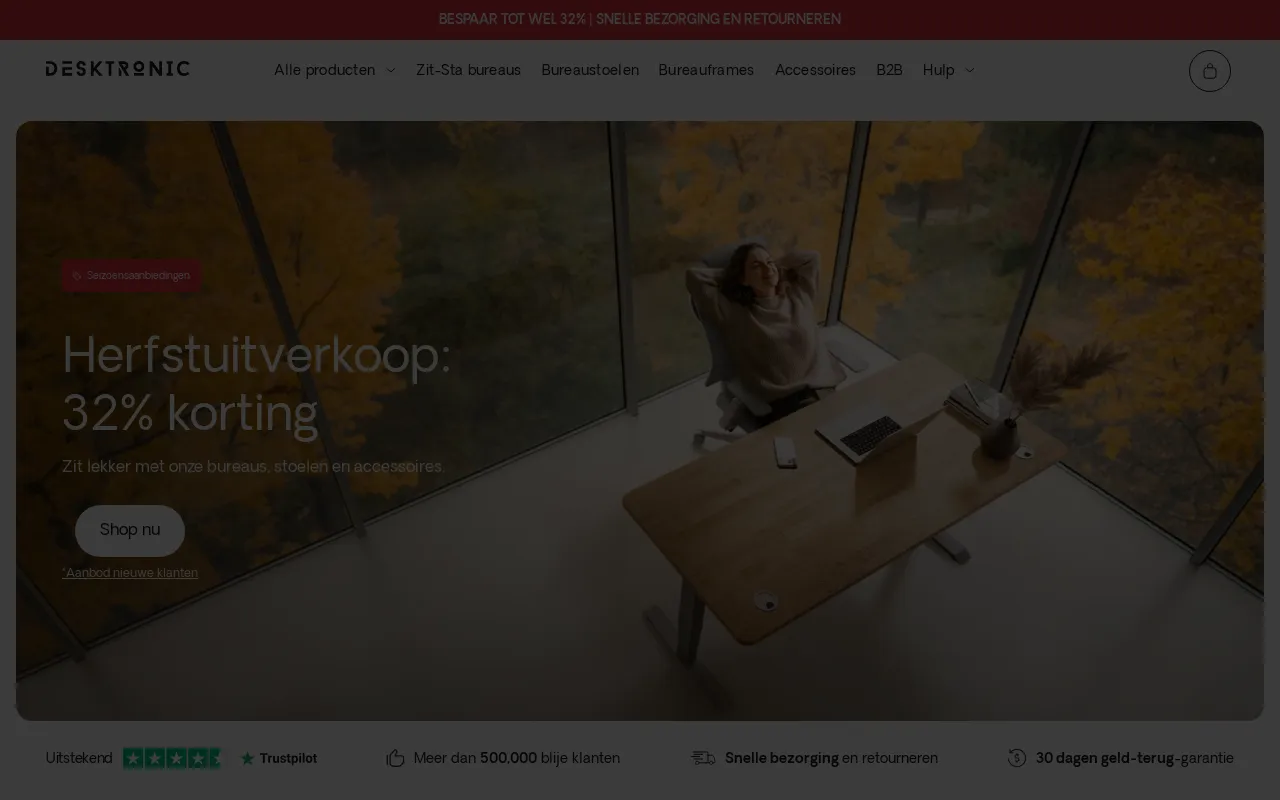The width and height of the screenshot is (1280, 800).
Task: Click the Desktronic logo
Action: [x=117, y=69]
